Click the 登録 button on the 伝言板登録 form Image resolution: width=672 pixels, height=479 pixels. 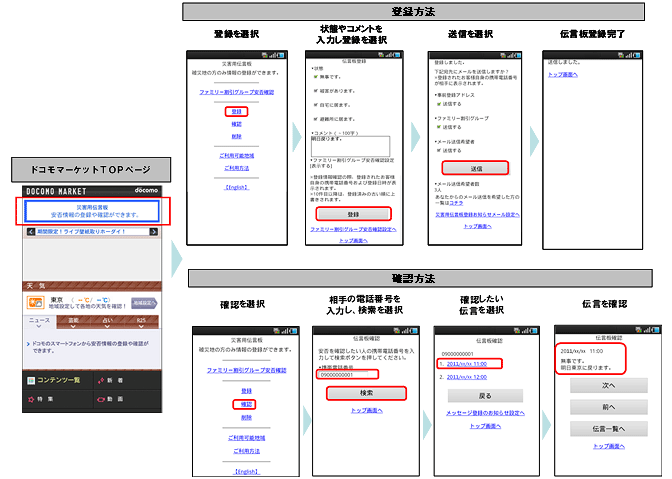coord(354,214)
